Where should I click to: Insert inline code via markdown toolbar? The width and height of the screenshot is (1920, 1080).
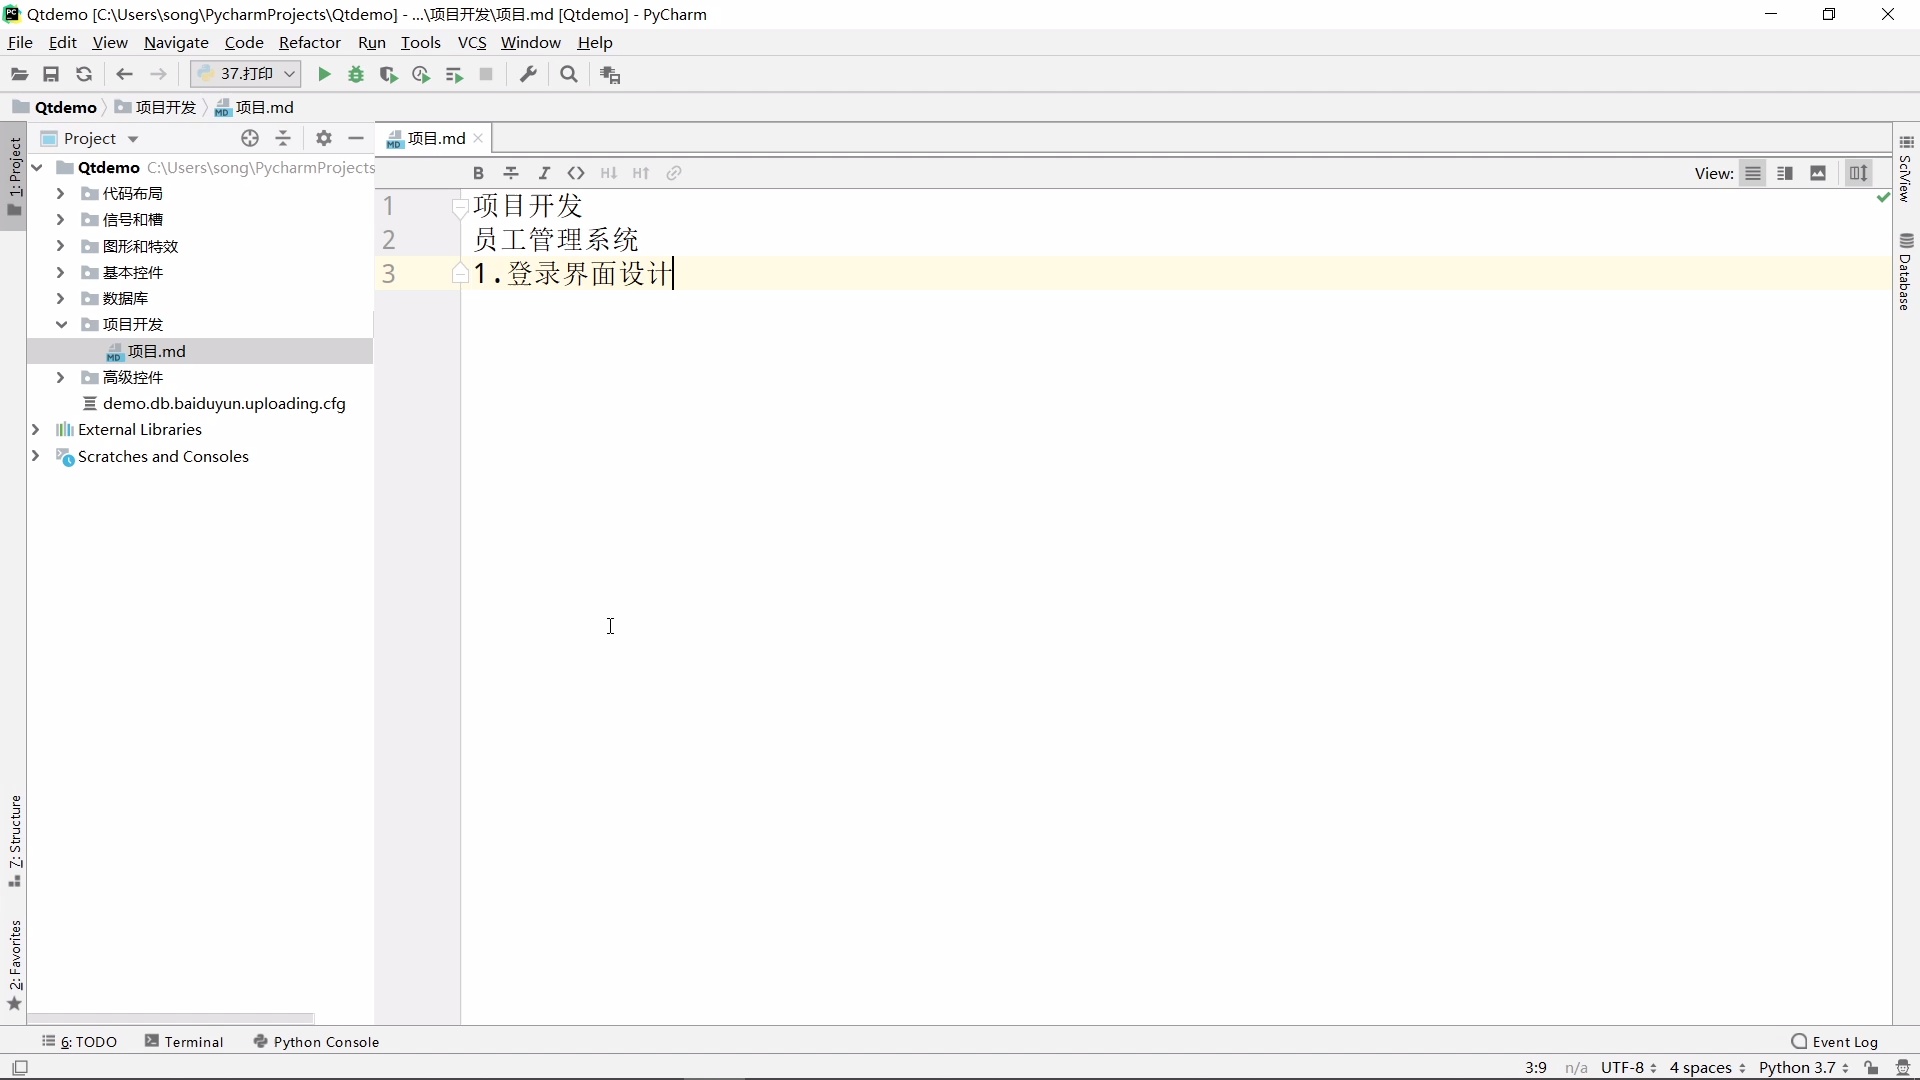coord(577,173)
